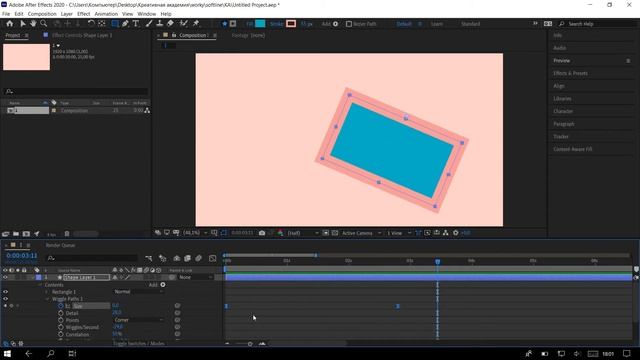
Task: Open the Composition menu
Action: [42, 14]
